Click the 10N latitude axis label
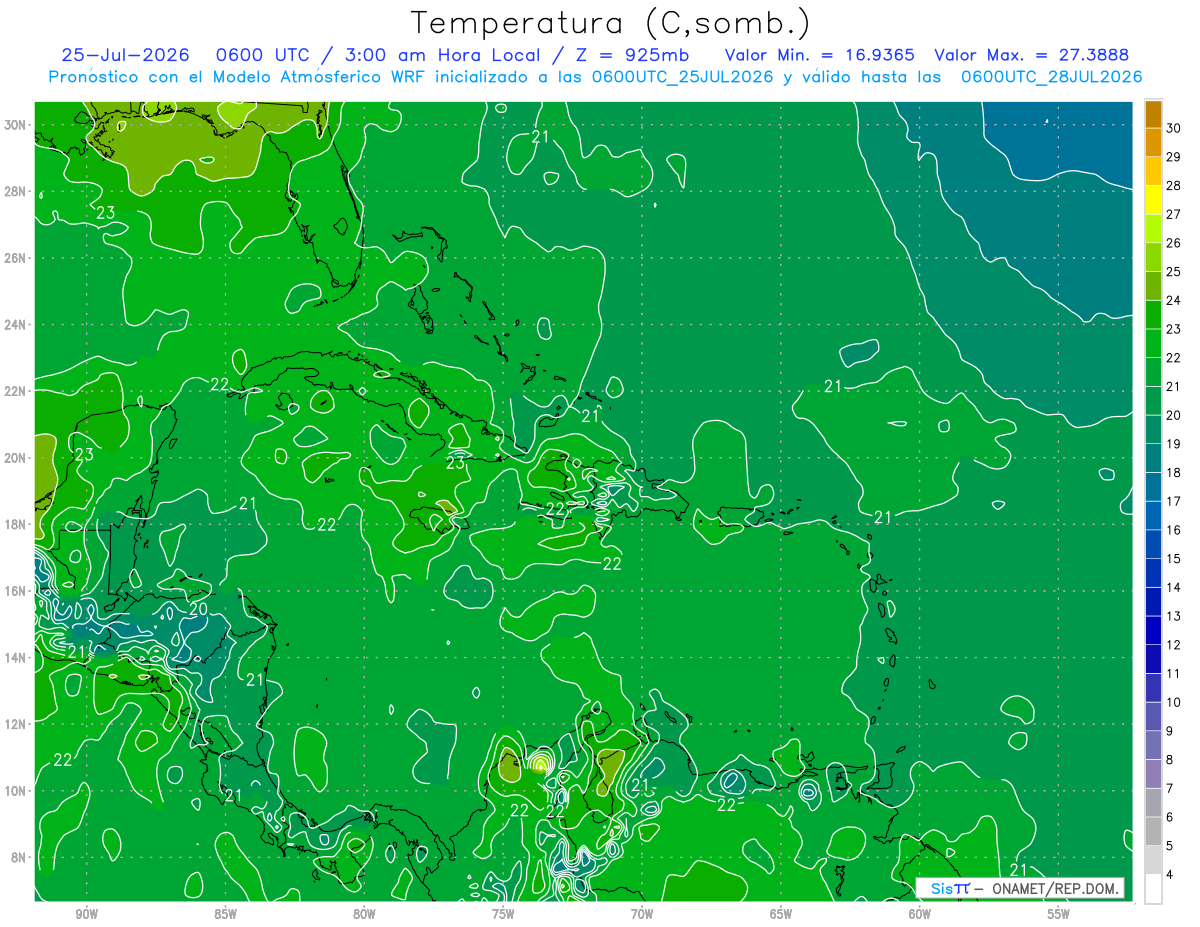This screenshot has width=1200, height=927. click(16, 790)
